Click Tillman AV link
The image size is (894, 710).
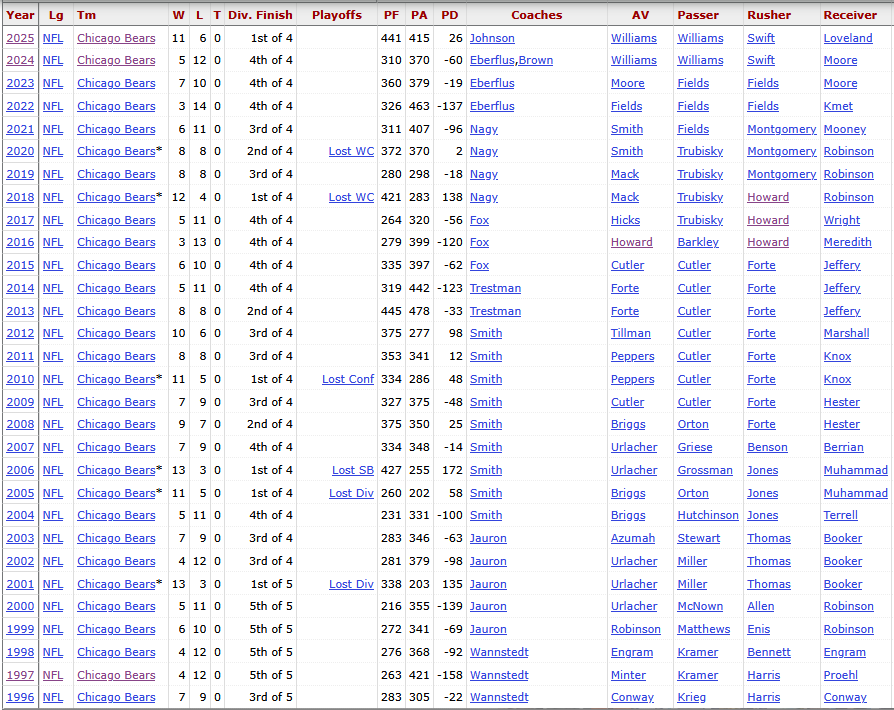[x=631, y=333]
